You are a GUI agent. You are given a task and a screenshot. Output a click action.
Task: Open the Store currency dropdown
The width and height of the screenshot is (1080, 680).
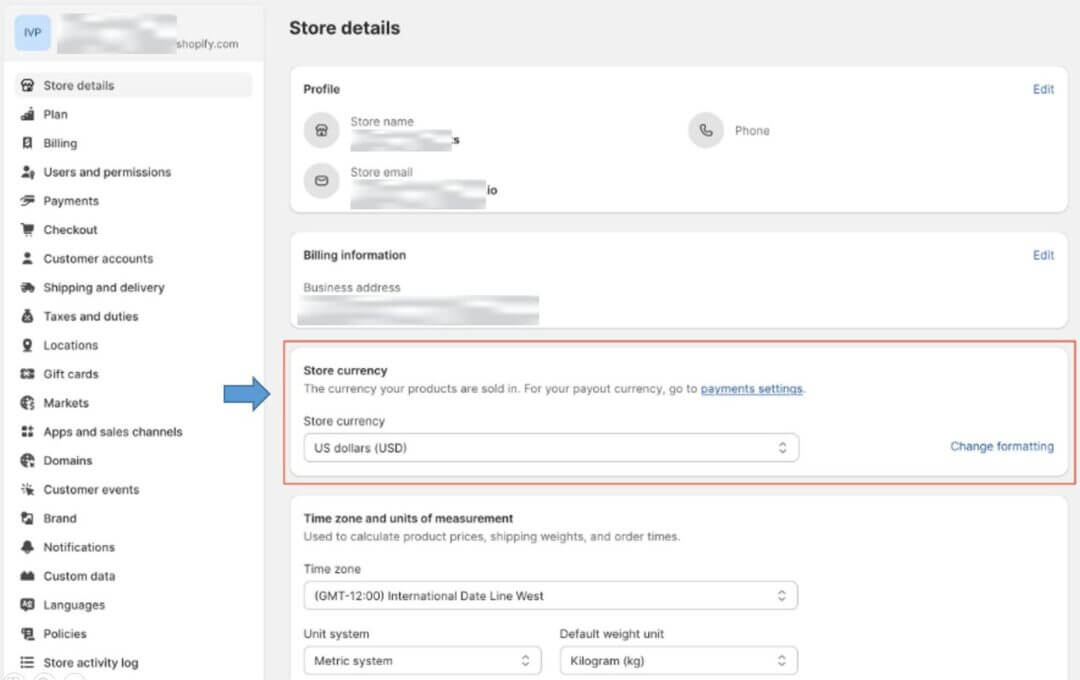[550, 447]
